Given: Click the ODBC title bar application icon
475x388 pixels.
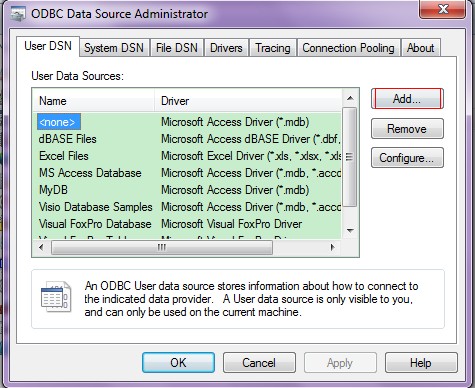Looking at the screenshot, I should click(x=18, y=14).
